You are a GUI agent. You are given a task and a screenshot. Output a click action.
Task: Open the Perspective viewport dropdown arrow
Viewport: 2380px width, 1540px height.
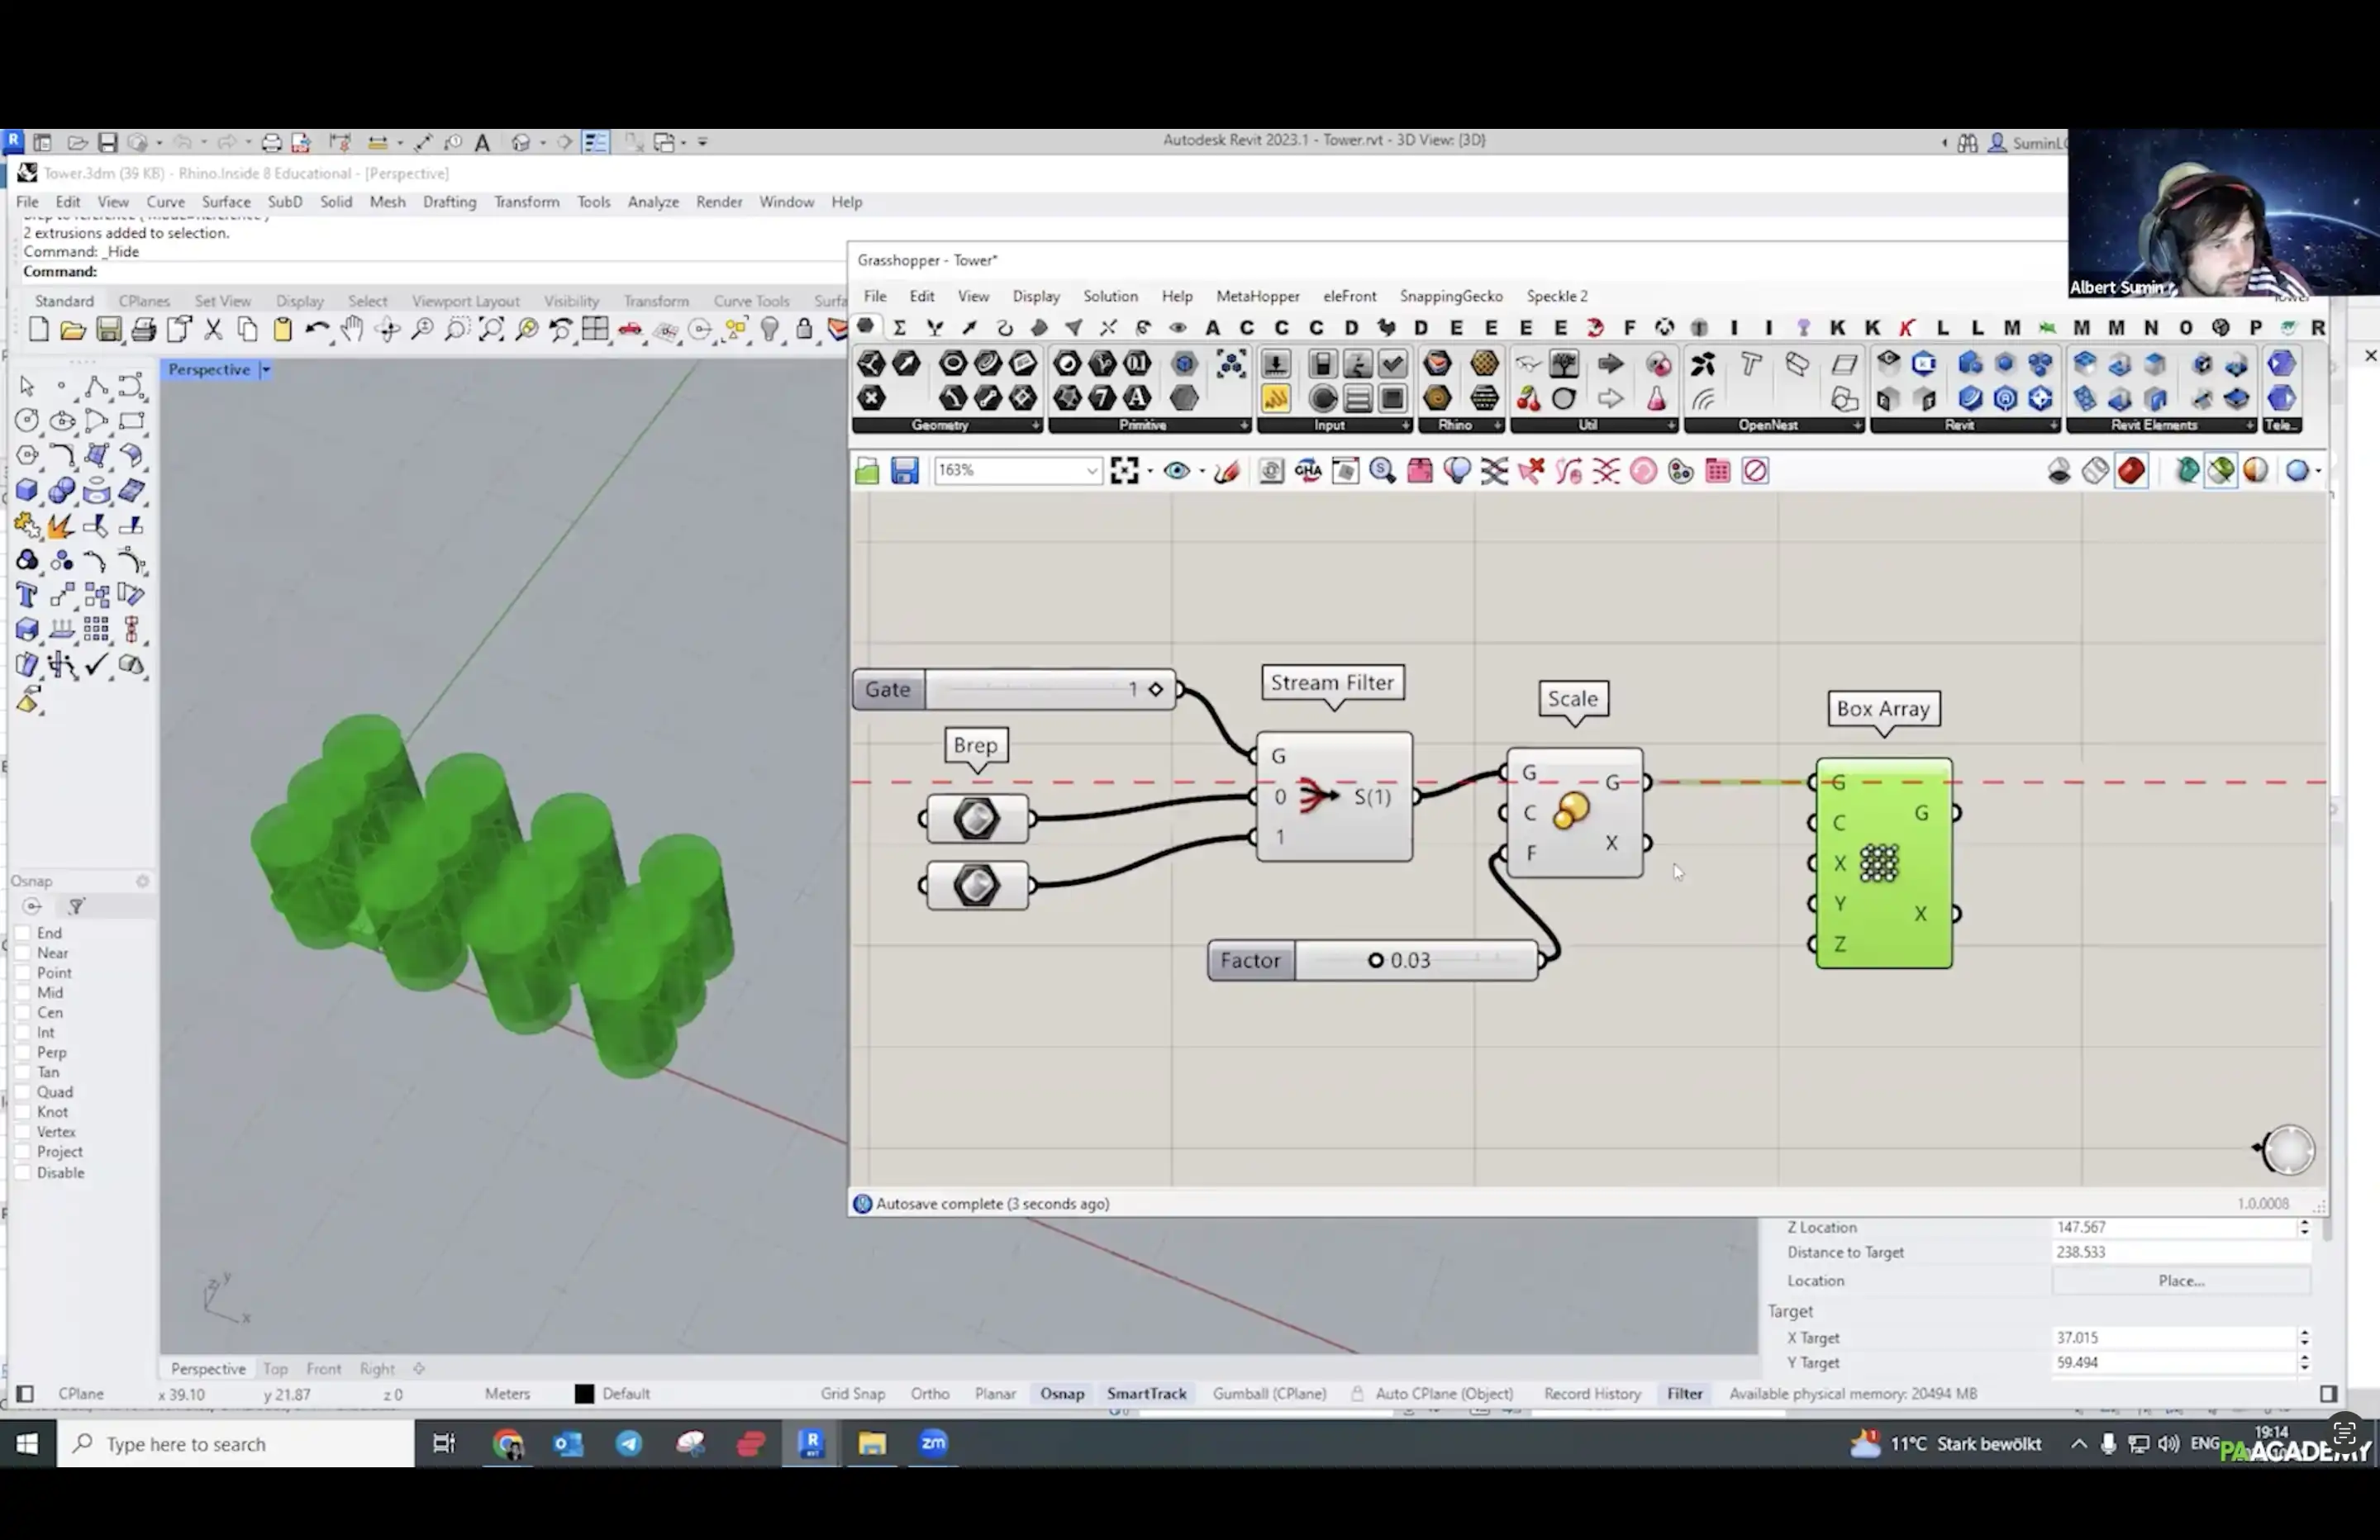(x=266, y=370)
